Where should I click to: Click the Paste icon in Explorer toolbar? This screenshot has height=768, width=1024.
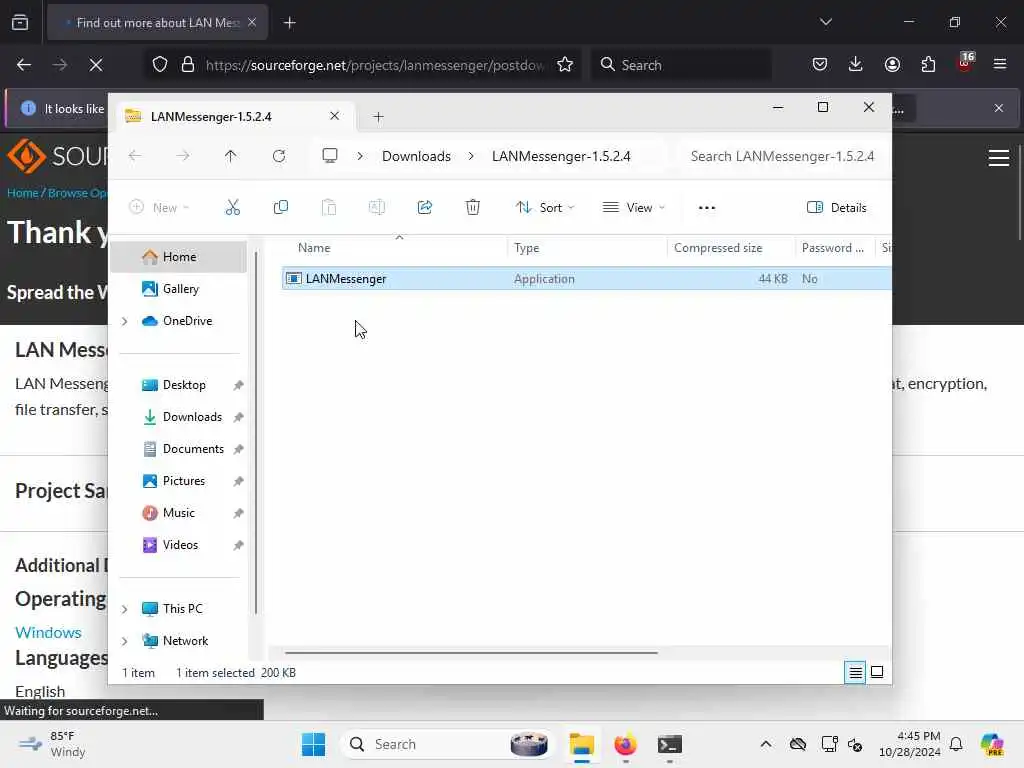(328, 208)
